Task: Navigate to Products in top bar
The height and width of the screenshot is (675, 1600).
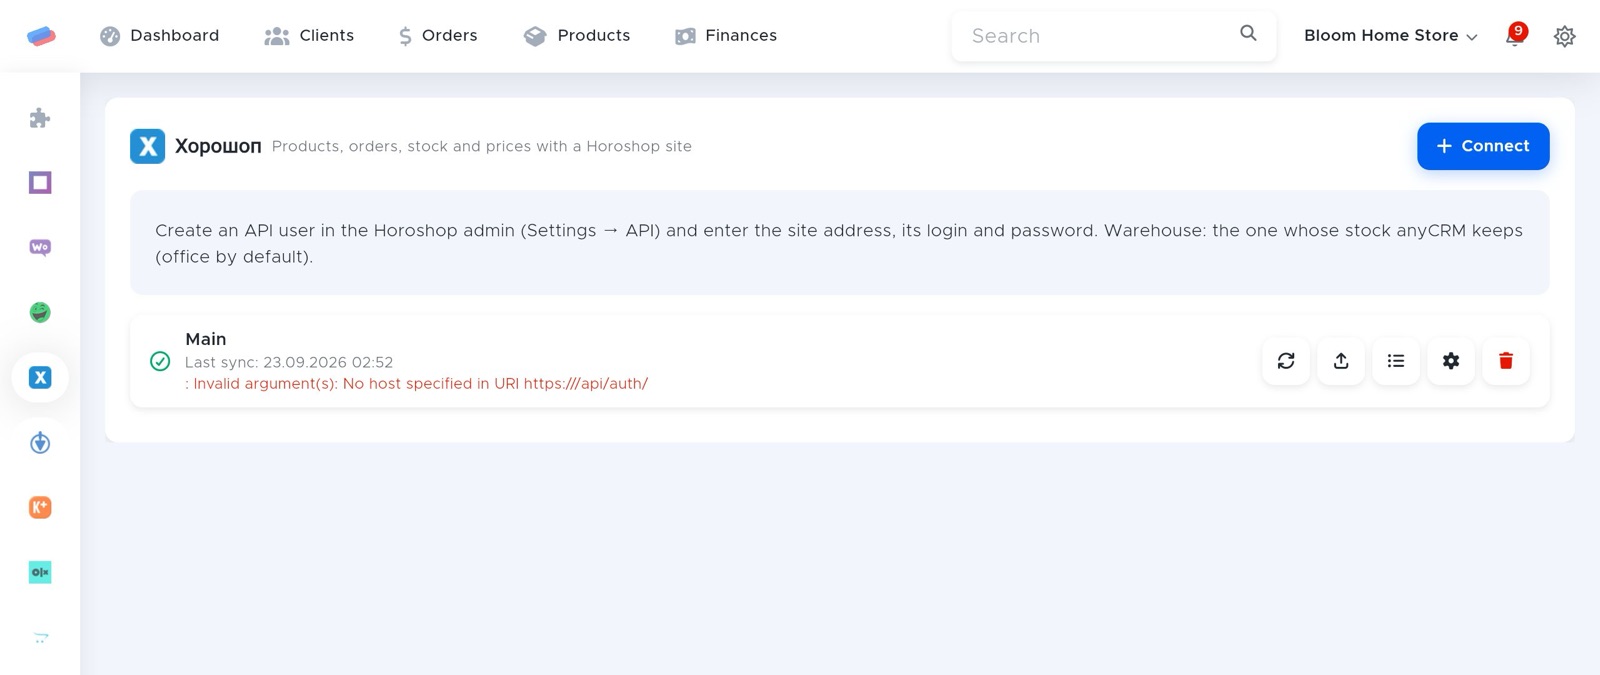Action: (x=577, y=36)
